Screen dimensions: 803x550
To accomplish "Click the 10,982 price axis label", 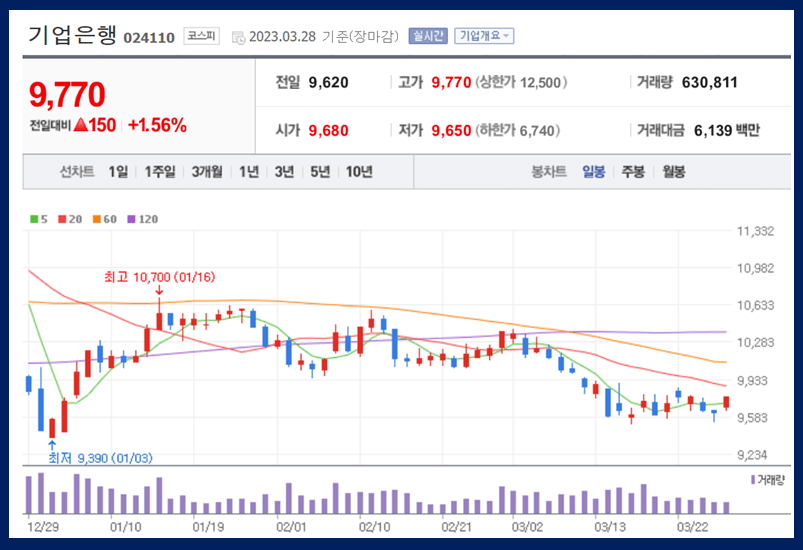I will click(x=755, y=268).
